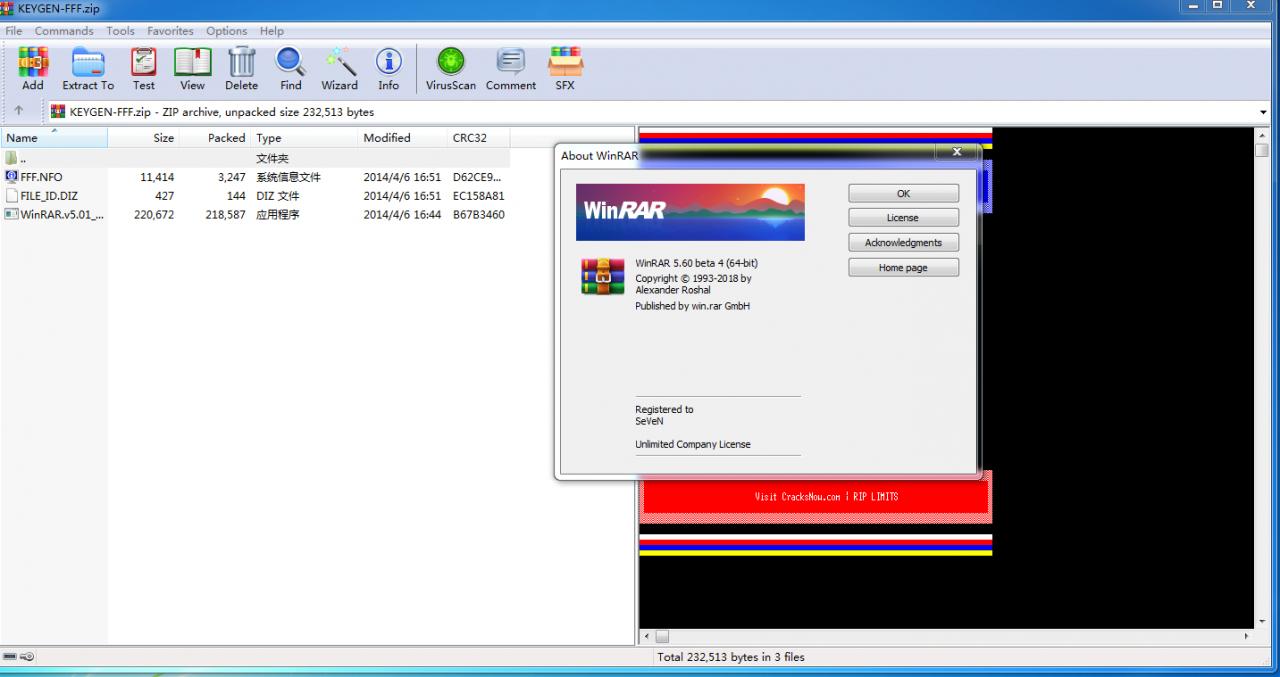Click the 11,414 size value
The height and width of the screenshot is (677, 1280).
(x=154, y=177)
